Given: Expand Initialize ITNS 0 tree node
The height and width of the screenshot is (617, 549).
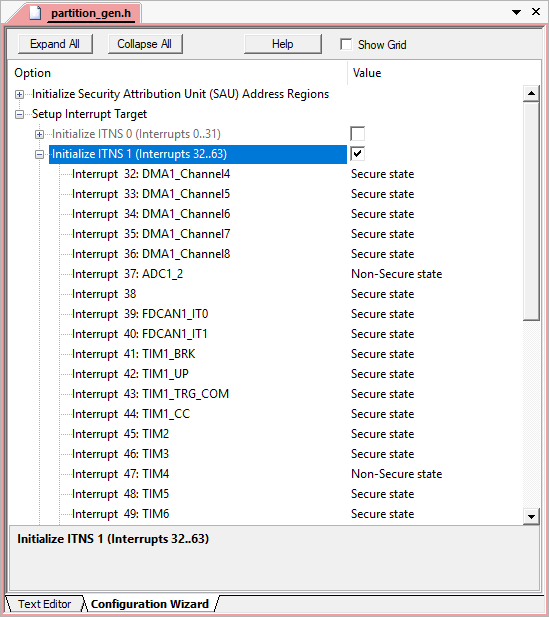Looking at the screenshot, I should tap(39, 135).
